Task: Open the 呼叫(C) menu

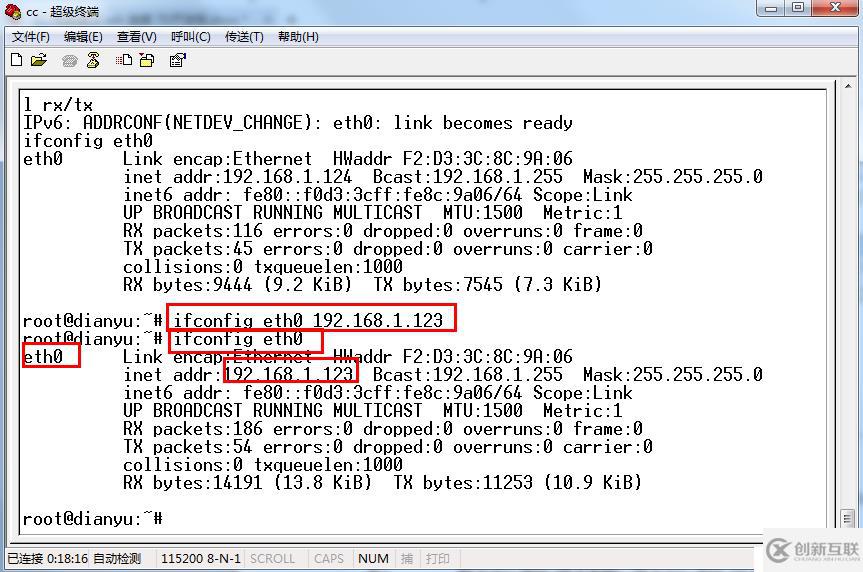Action: pos(190,37)
